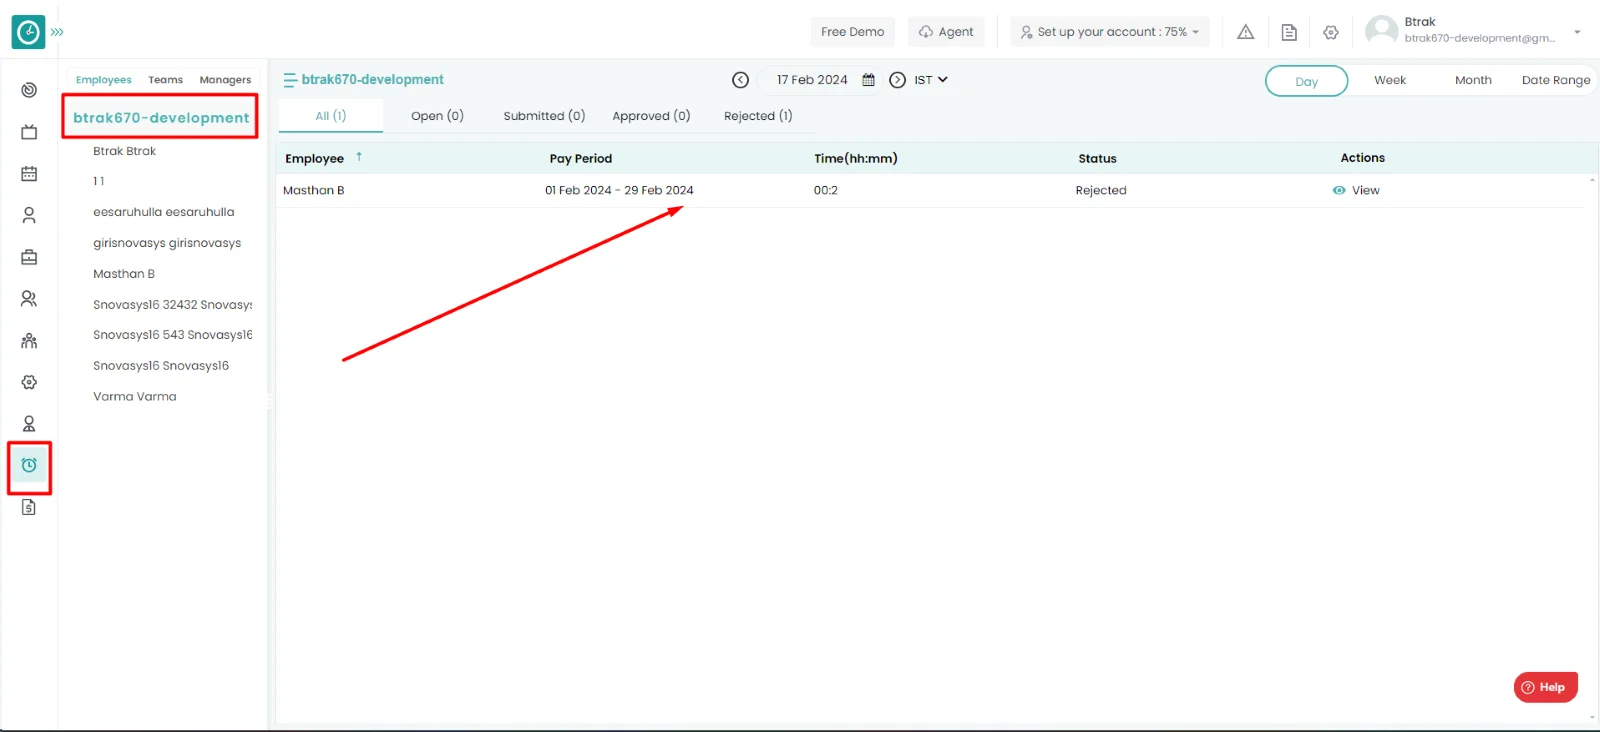
Task: Switch to the Managers tab
Action: click(x=225, y=80)
